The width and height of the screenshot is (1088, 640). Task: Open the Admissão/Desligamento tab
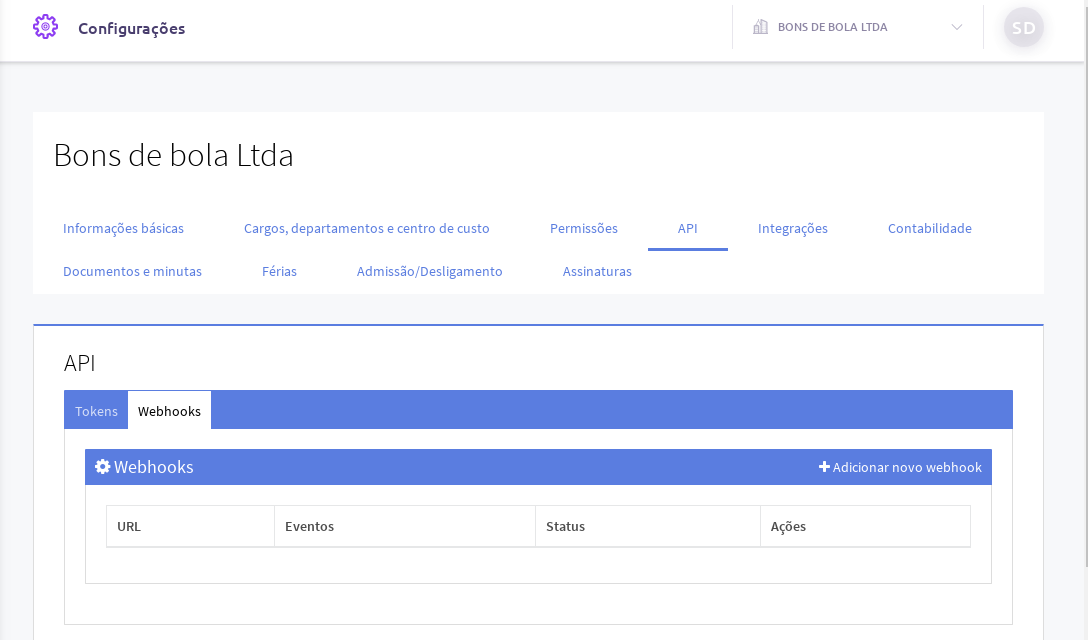(x=430, y=271)
